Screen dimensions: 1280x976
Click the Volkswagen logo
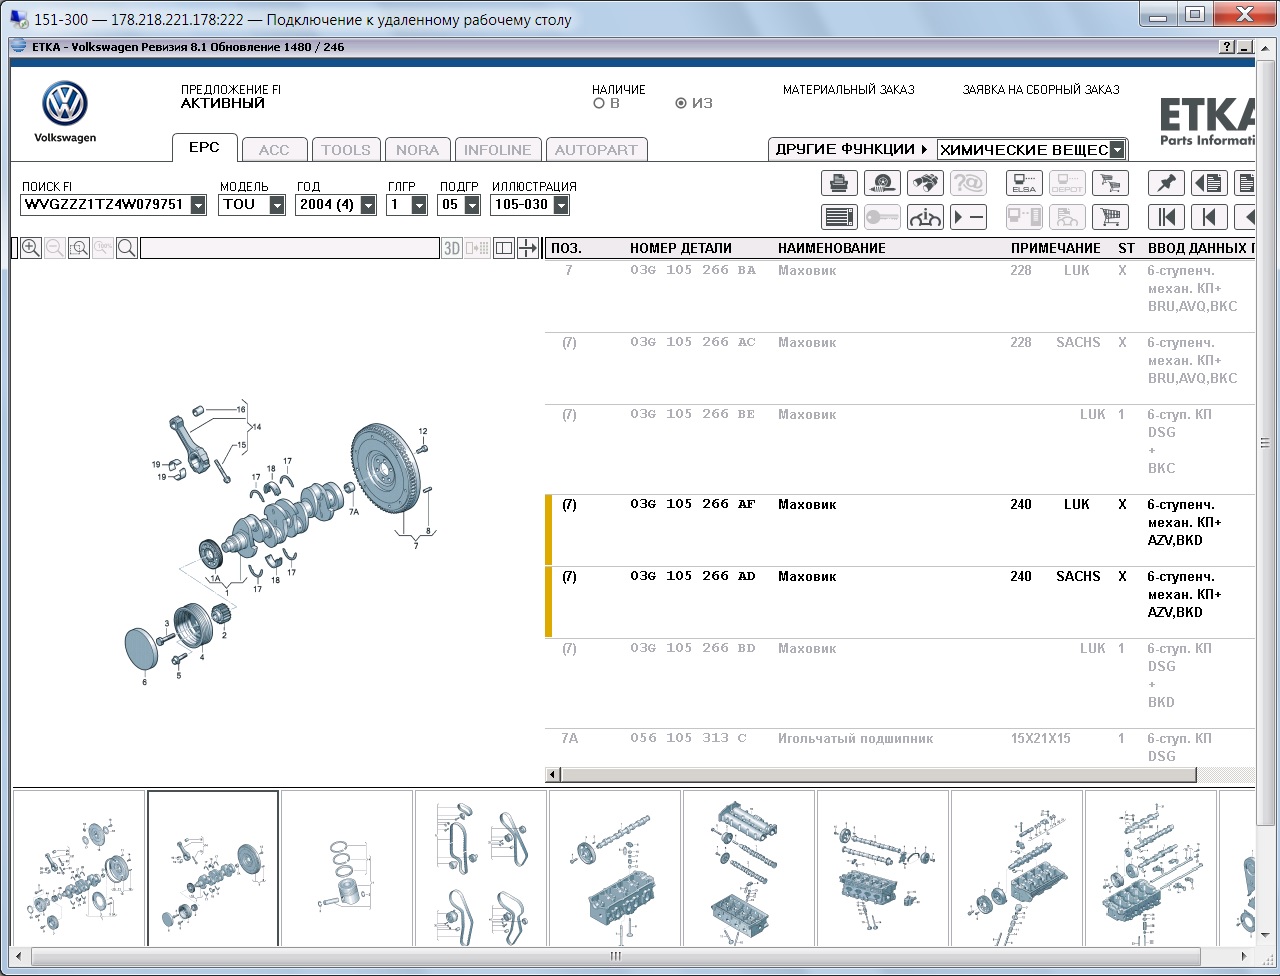pos(65,104)
